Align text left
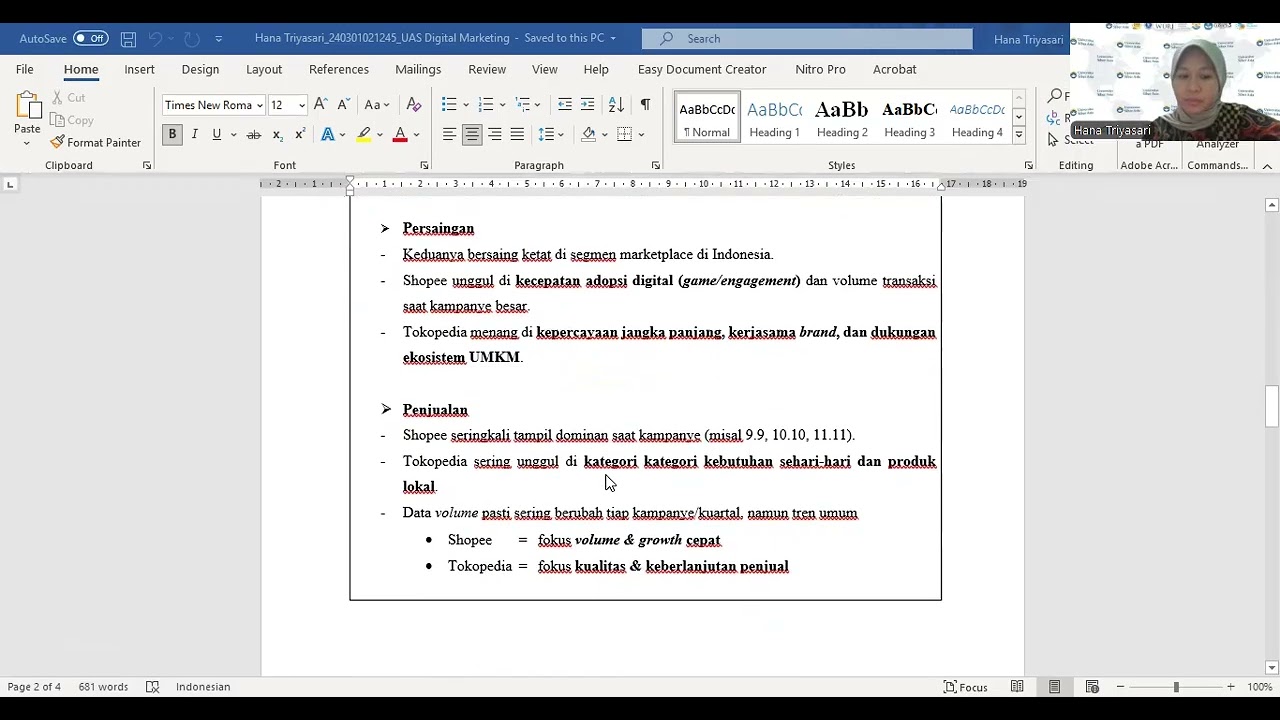 tap(449, 134)
